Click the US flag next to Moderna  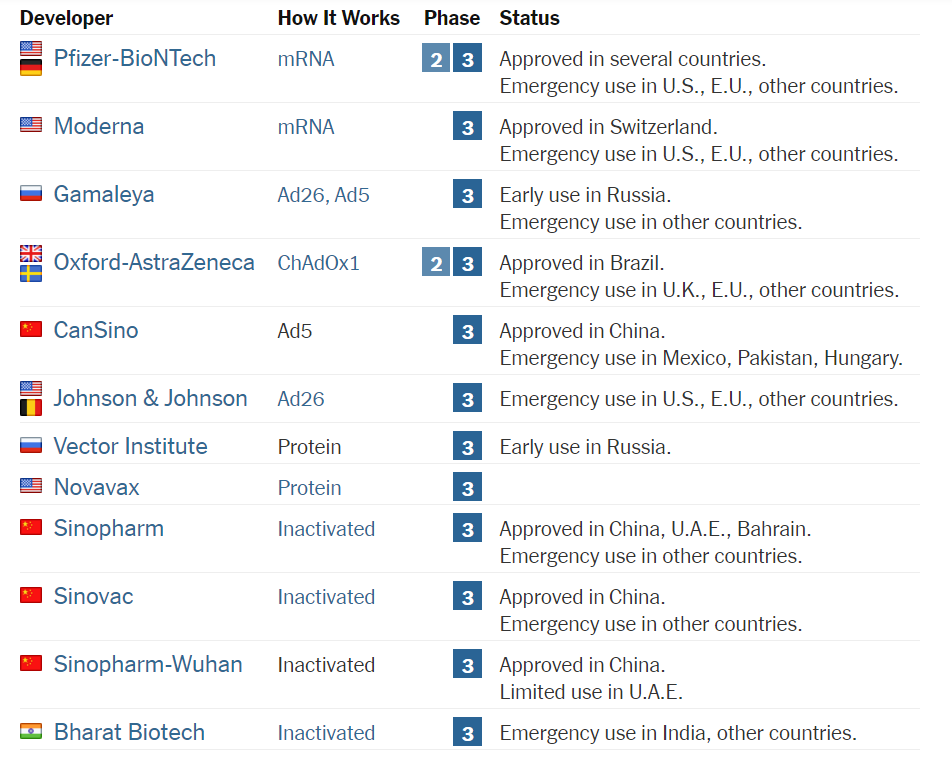31,125
